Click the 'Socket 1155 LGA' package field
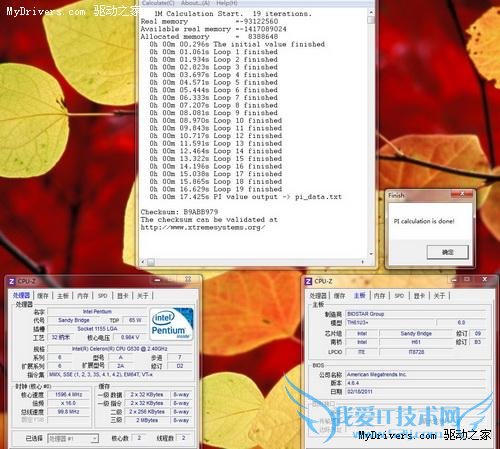Image resolution: width=500 pixels, height=449 pixels. pyautogui.click(x=97, y=329)
